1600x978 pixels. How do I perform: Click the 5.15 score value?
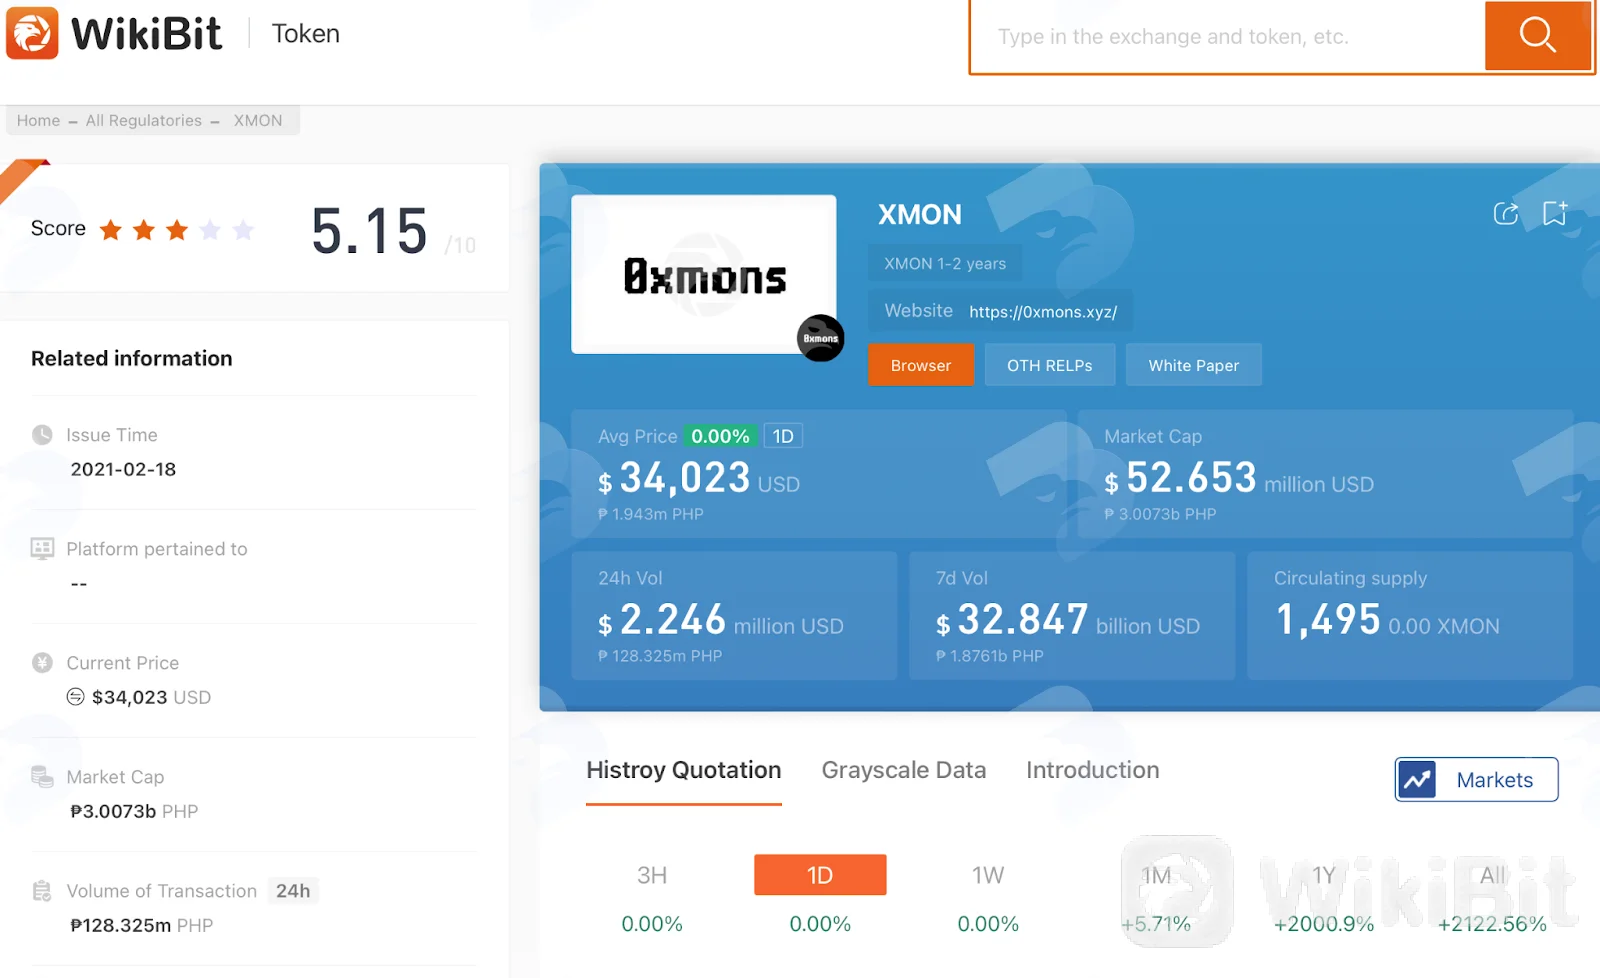369,231
